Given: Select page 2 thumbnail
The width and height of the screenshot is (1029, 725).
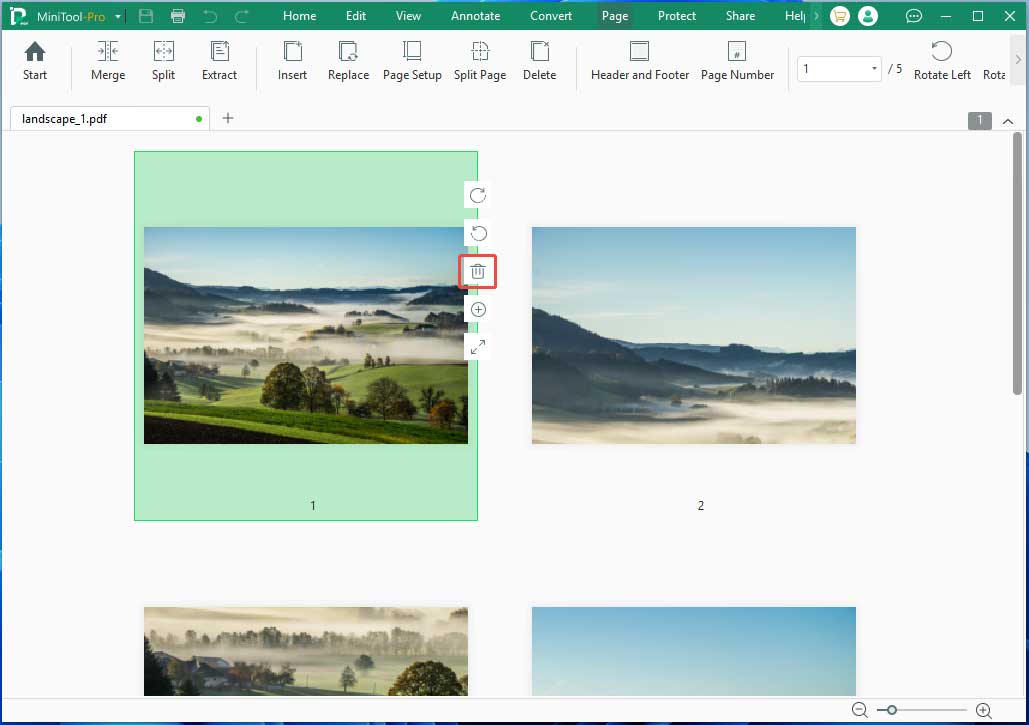Looking at the screenshot, I should [694, 335].
